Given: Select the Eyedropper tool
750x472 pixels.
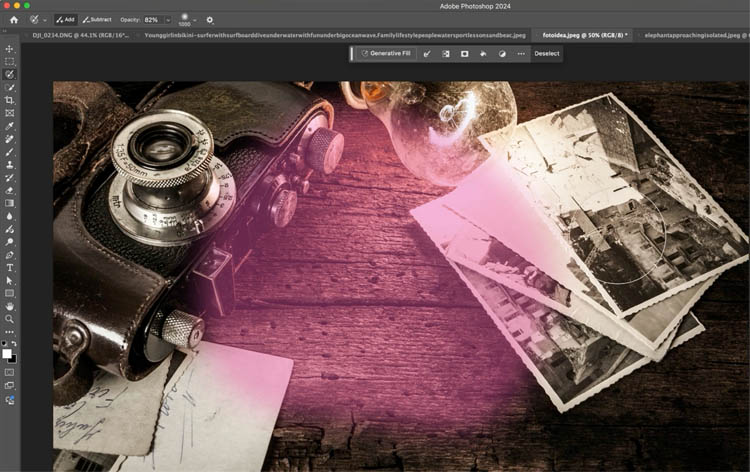Looking at the screenshot, I should click(9, 126).
